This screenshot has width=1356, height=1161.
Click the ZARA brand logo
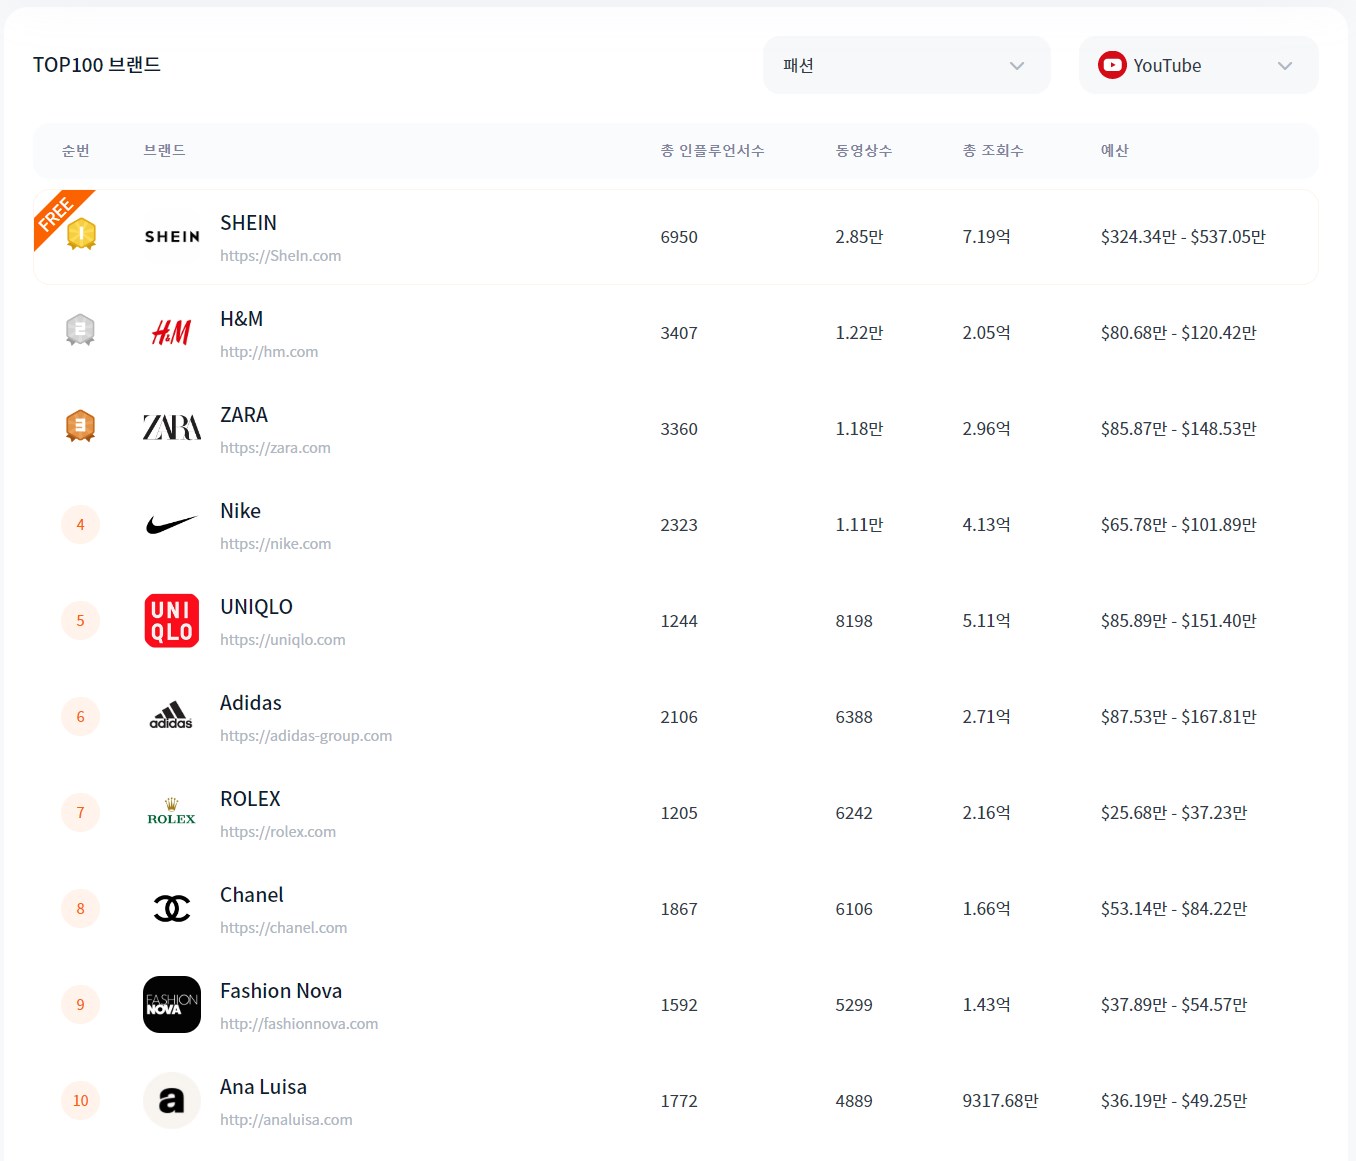172,428
